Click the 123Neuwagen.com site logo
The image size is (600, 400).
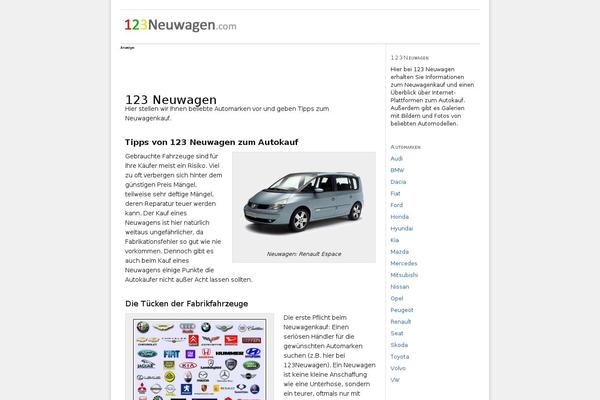[181, 26]
